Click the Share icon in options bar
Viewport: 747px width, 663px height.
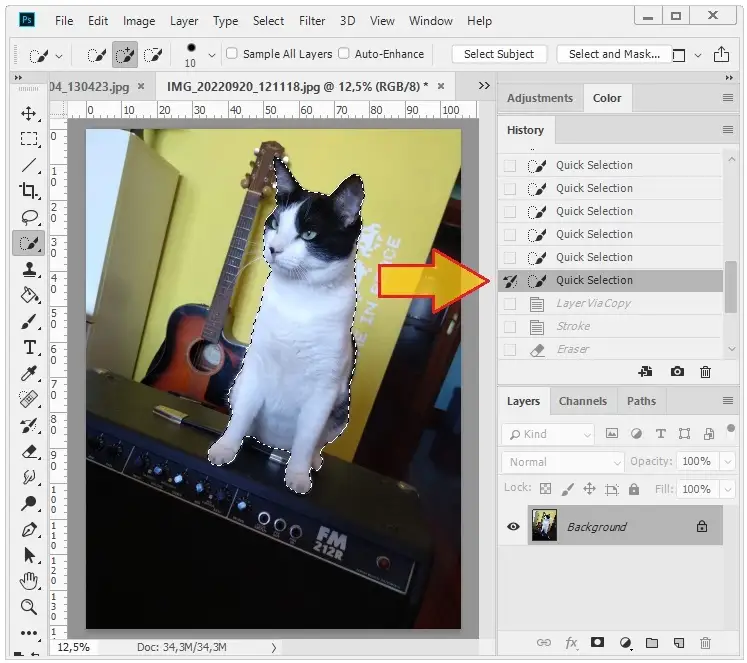[721, 54]
